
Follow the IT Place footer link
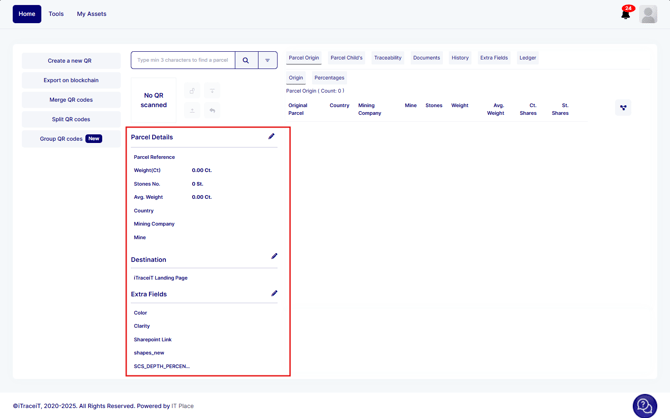pos(183,406)
